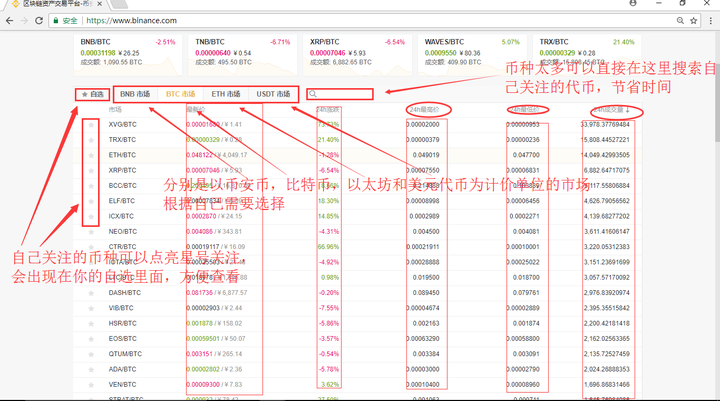This screenshot has width=720, height=401.
Task: Click ADA/BTC pair name
Action: pyautogui.click(x=122, y=369)
